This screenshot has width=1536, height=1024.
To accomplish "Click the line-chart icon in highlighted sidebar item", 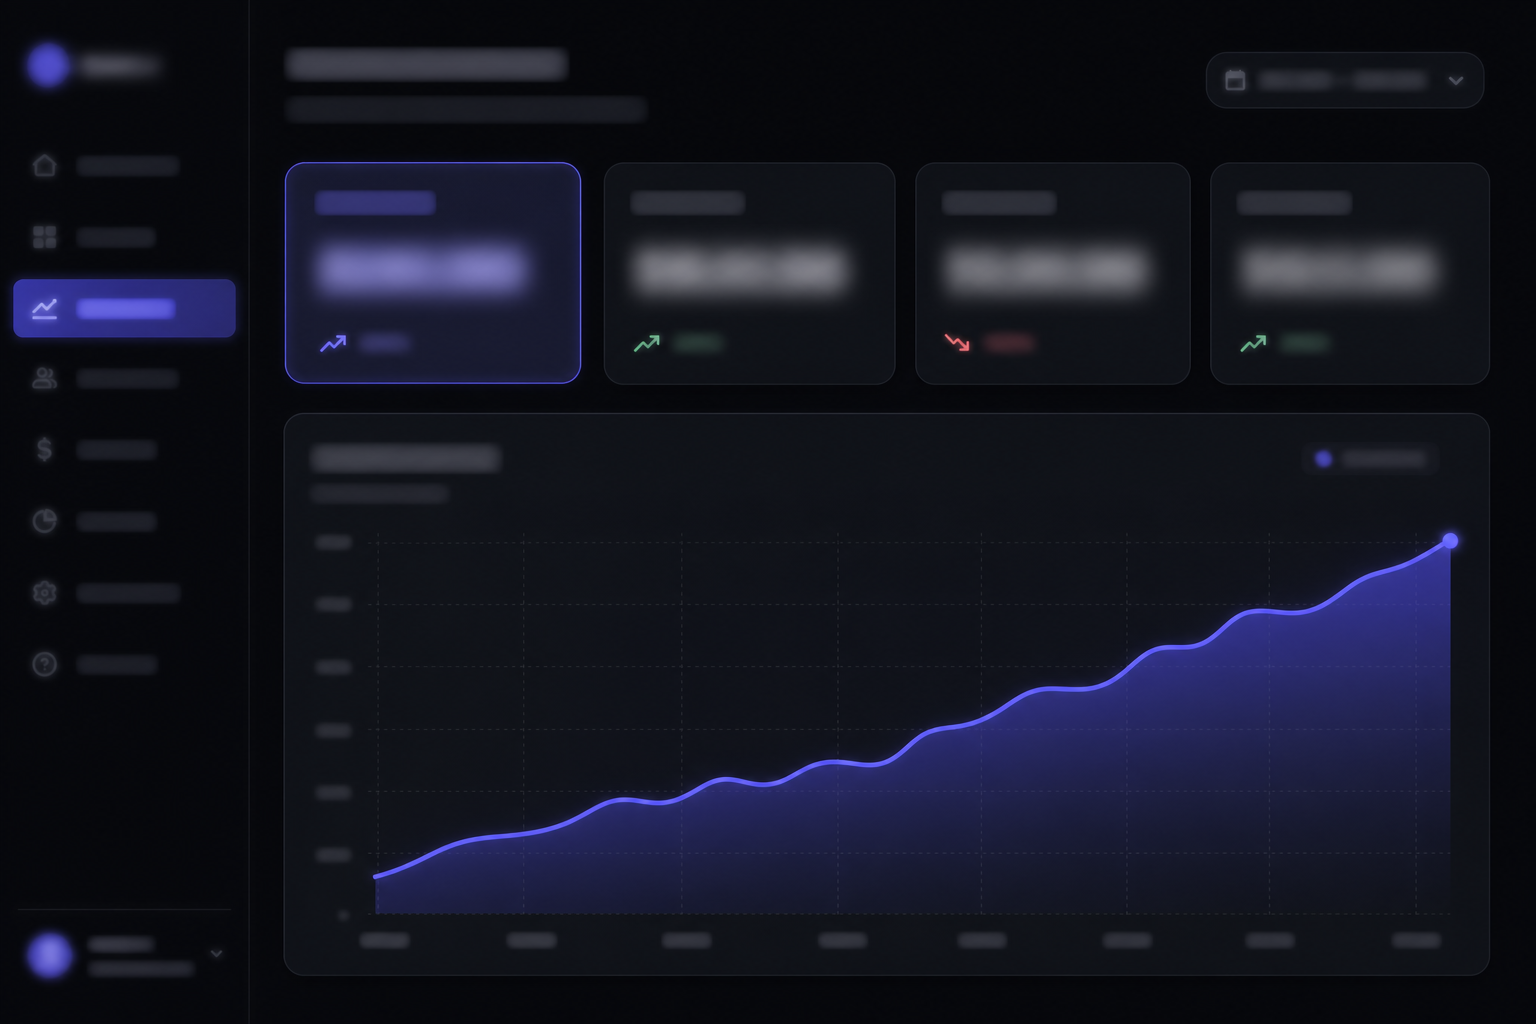I will tap(44, 308).
